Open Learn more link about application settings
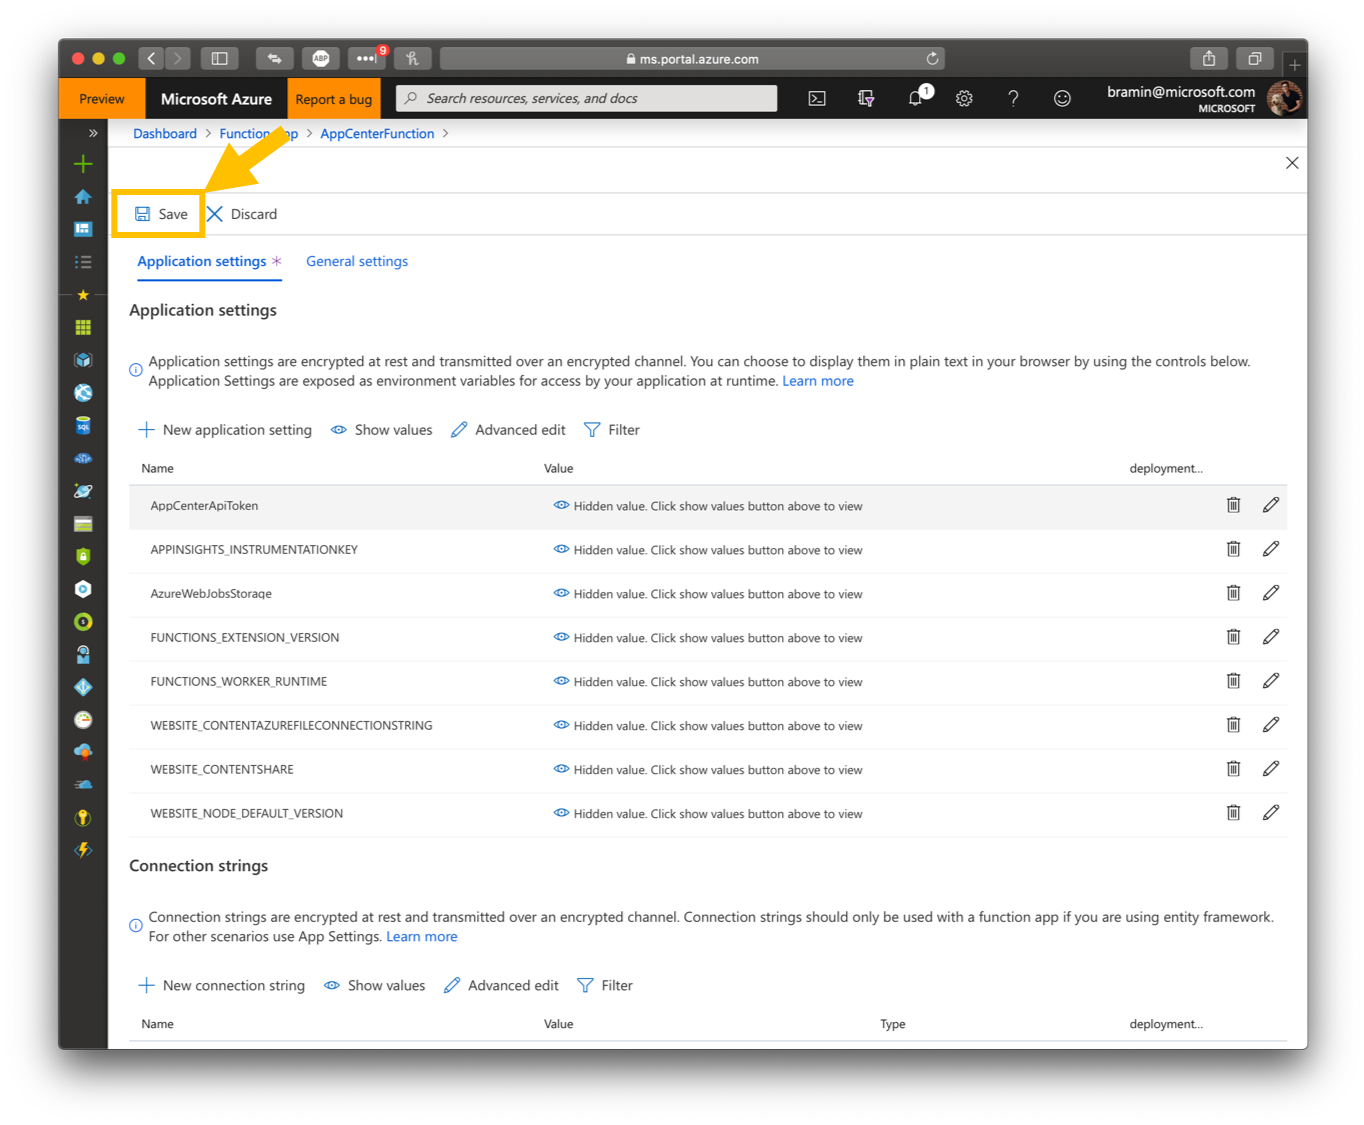 (x=818, y=381)
